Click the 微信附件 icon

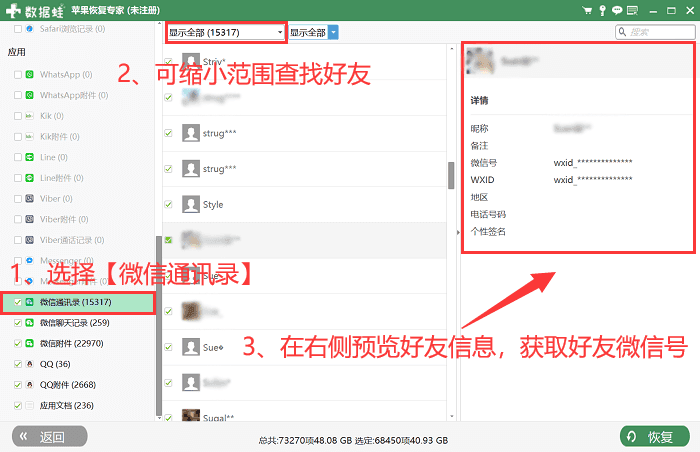29,343
